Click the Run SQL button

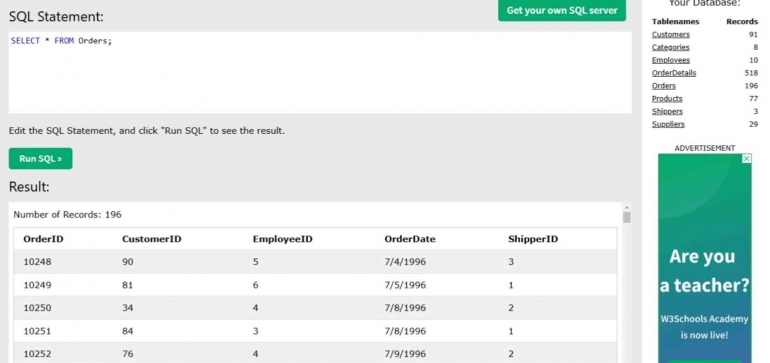click(41, 159)
